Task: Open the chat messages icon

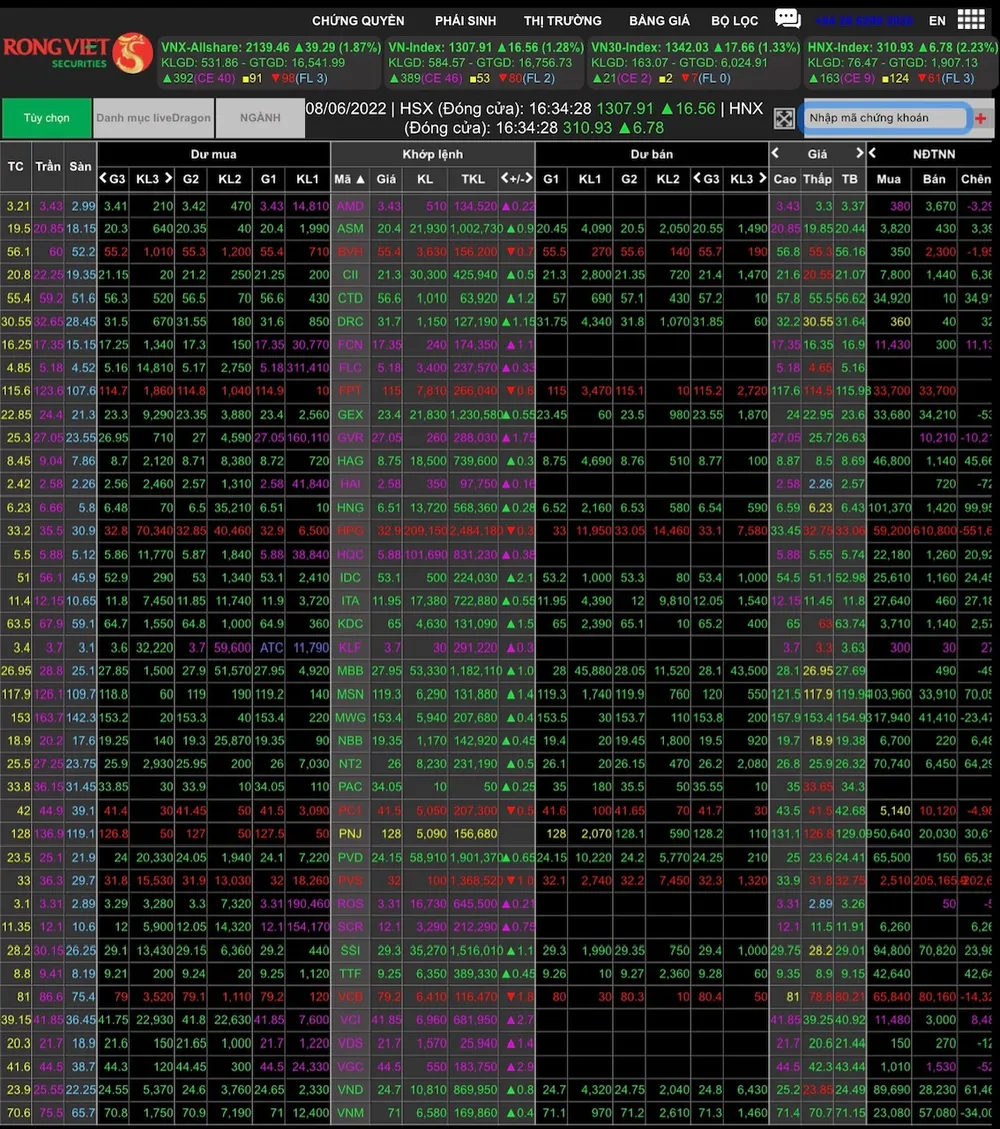Action: pos(788,19)
